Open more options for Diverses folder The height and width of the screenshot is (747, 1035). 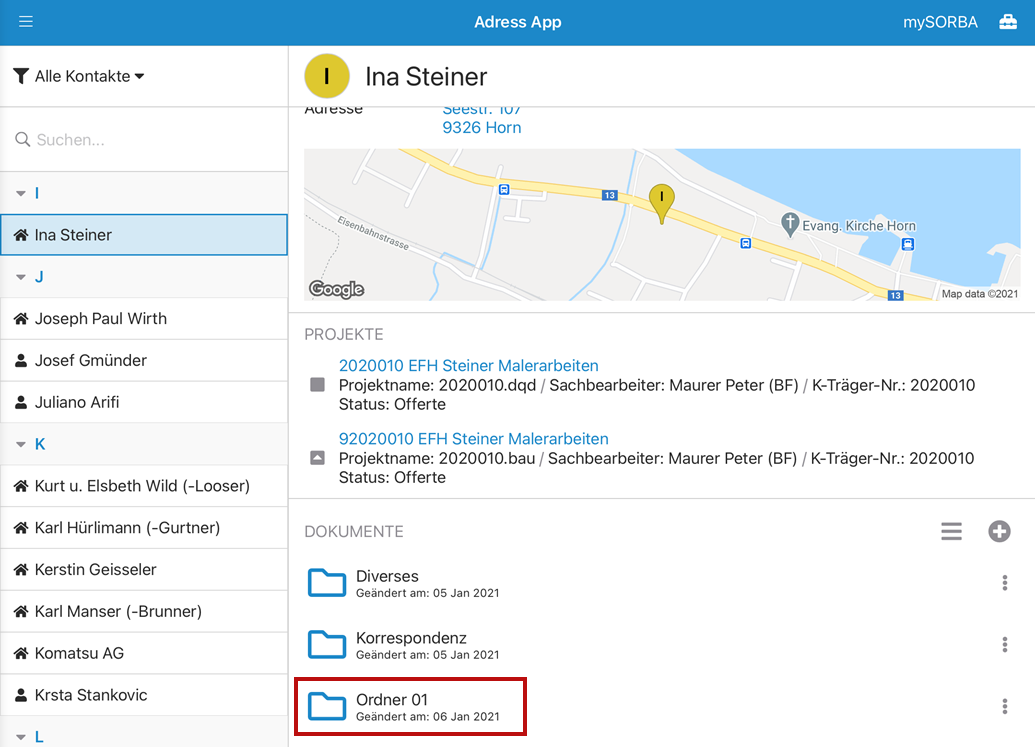1005,583
